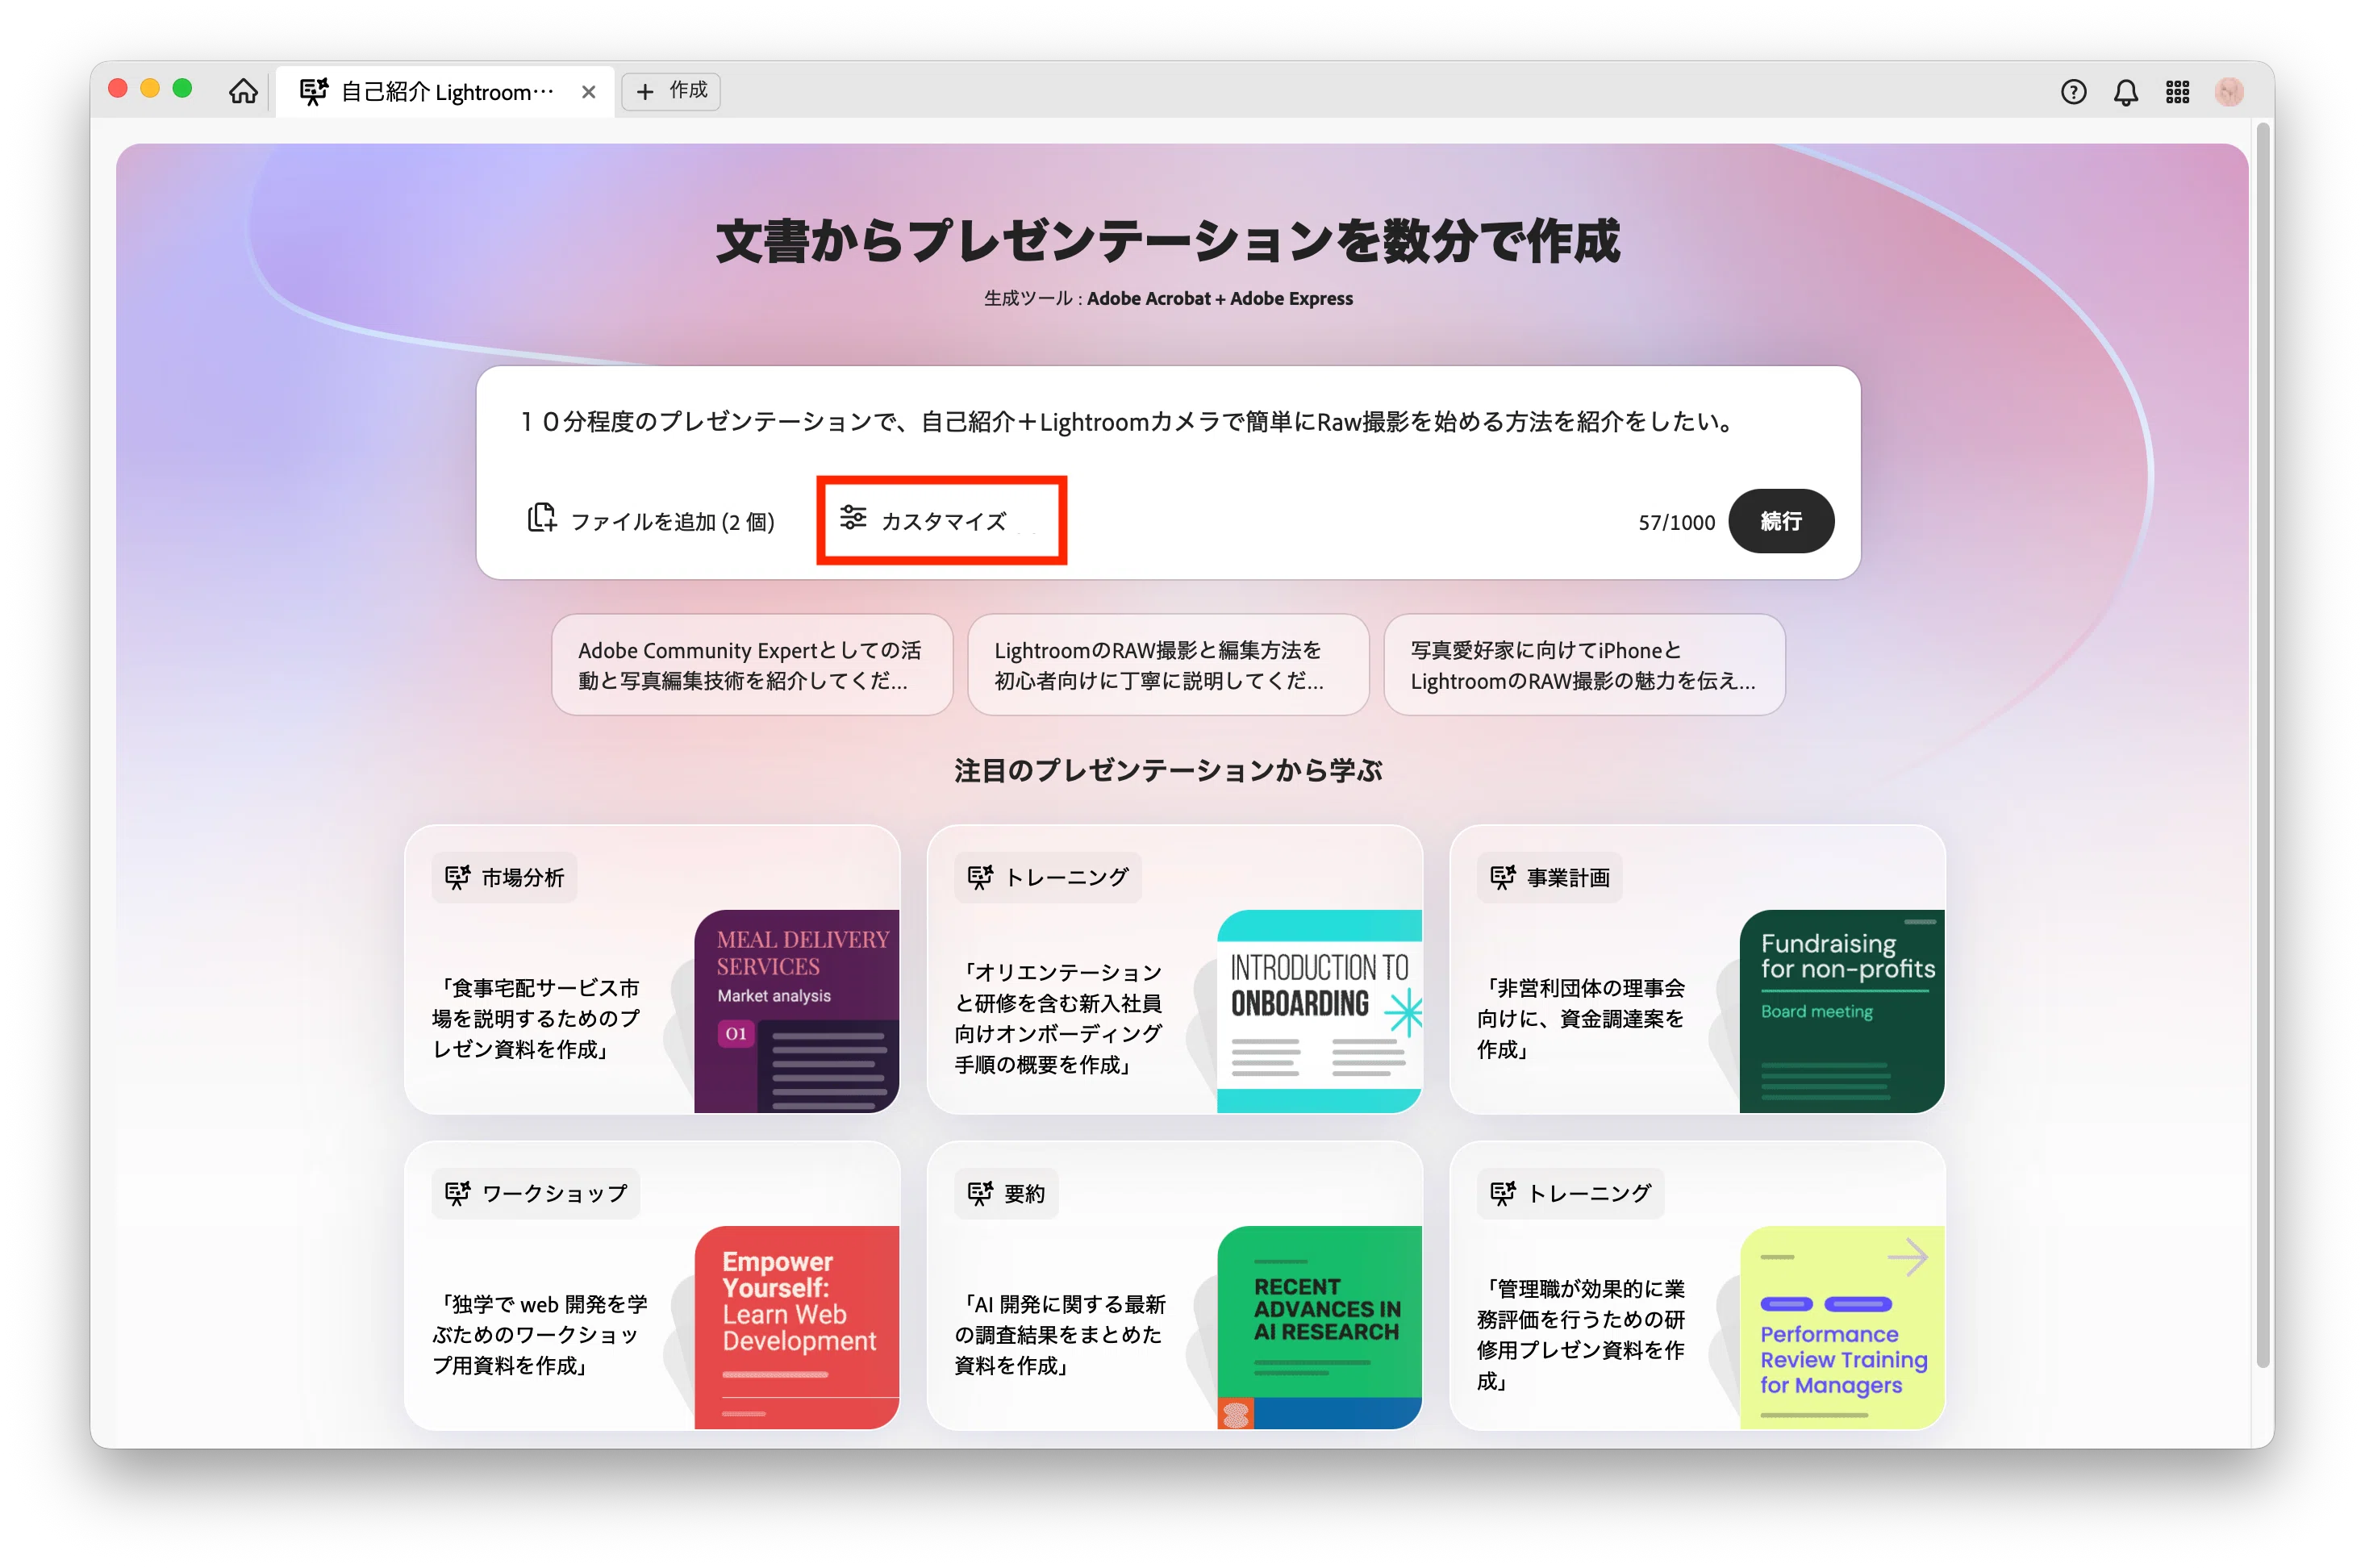Open the apps grid launcher
The height and width of the screenshot is (1568, 2365).
pyautogui.click(x=2177, y=92)
